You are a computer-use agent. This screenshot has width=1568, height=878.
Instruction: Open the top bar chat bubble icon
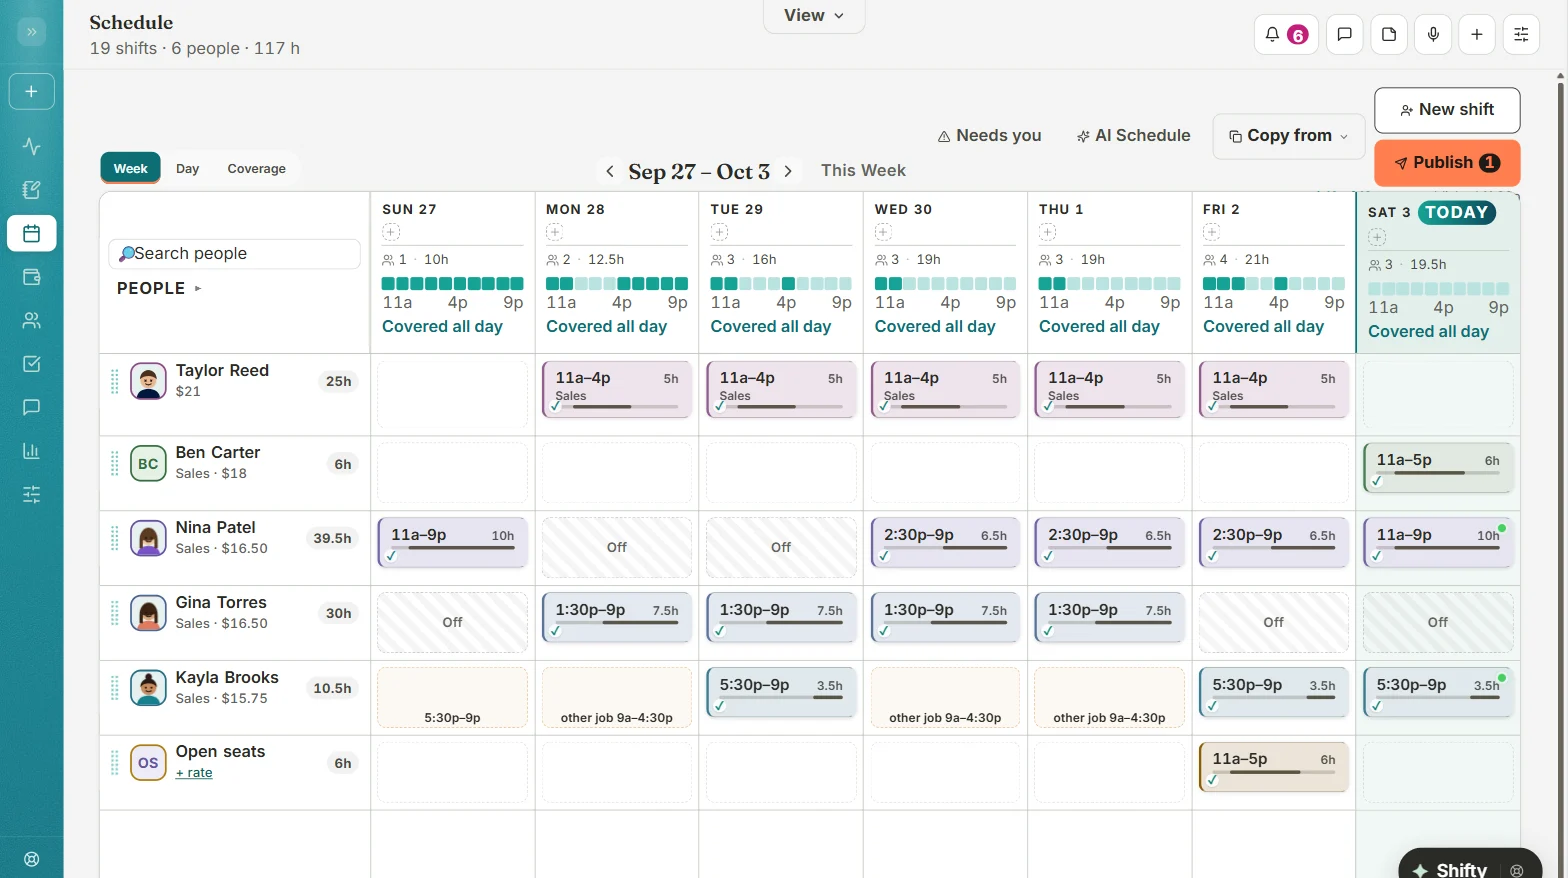click(x=1344, y=34)
